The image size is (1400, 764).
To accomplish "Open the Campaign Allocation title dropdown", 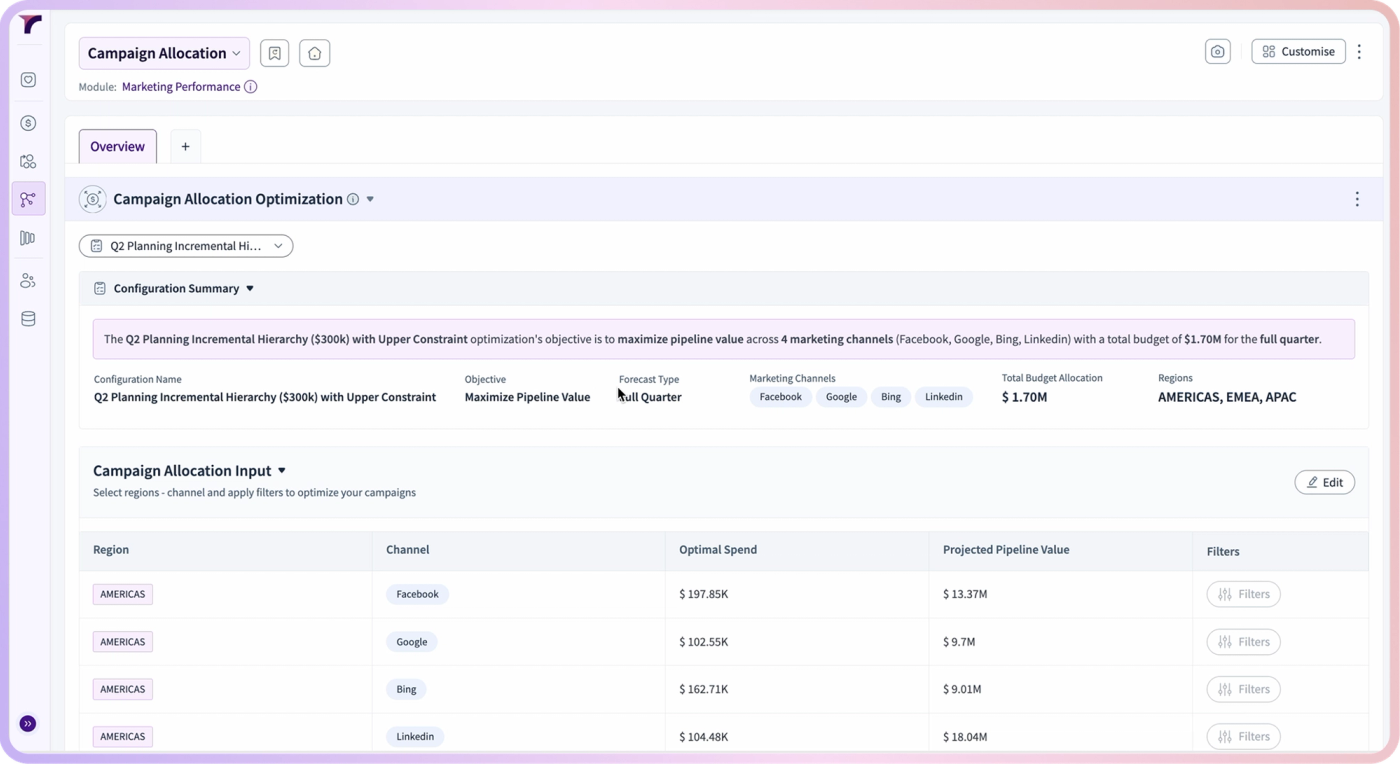I will (x=164, y=53).
